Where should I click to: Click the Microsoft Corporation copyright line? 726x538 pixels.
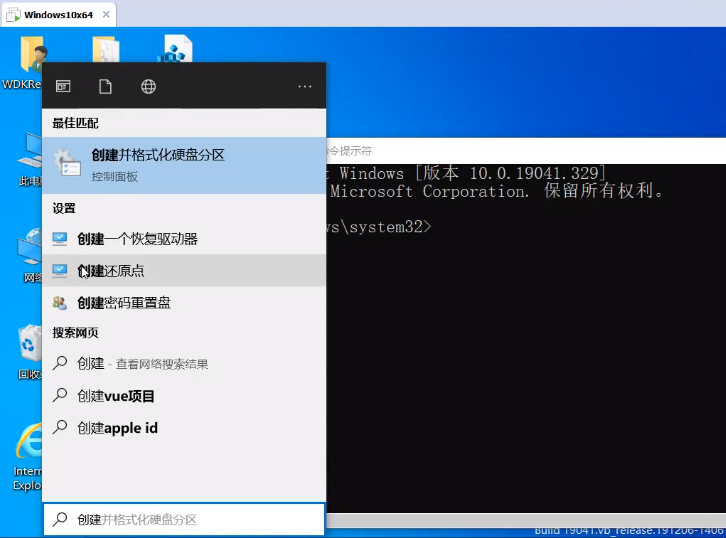495,191
